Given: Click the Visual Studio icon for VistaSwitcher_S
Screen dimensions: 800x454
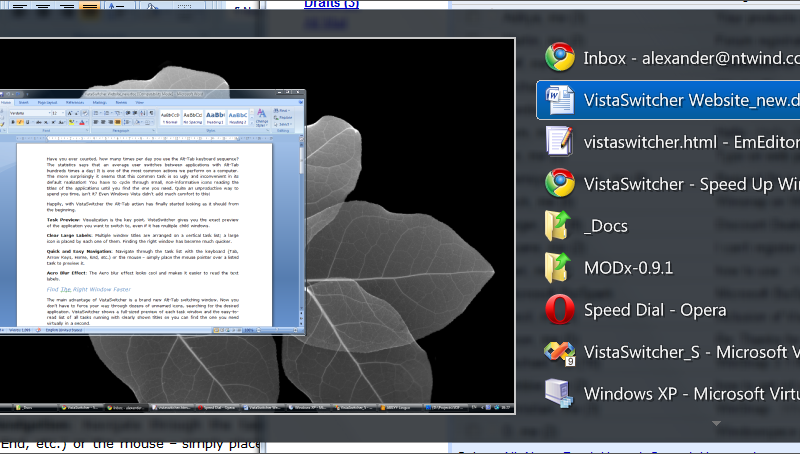Looking at the screenshot, I should [560, 351].
